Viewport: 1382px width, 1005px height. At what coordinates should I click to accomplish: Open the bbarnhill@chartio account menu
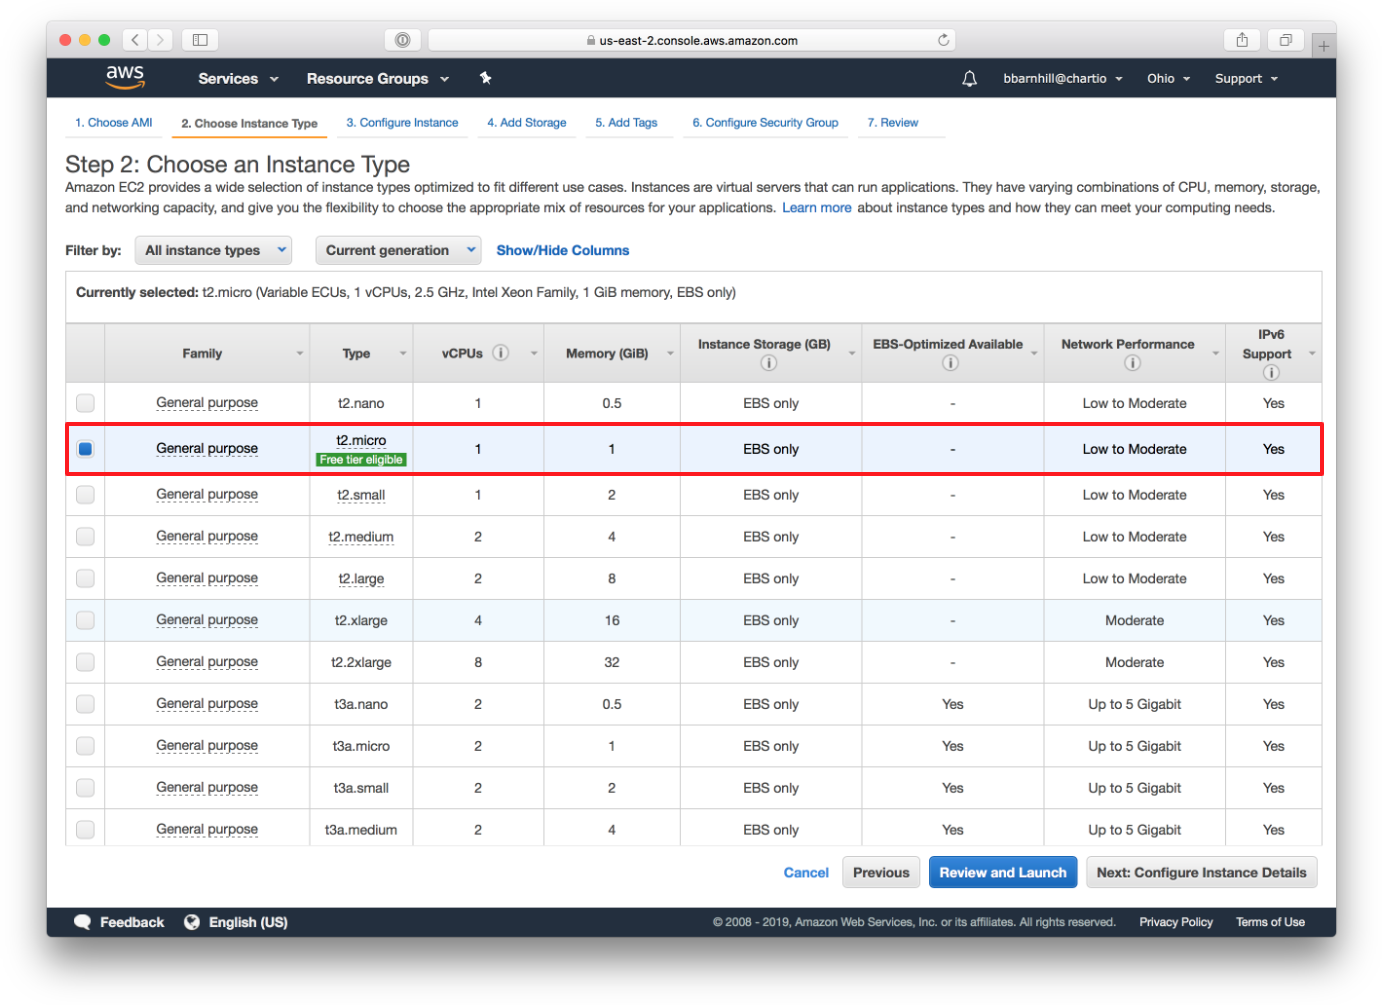tap(1063, 78)
